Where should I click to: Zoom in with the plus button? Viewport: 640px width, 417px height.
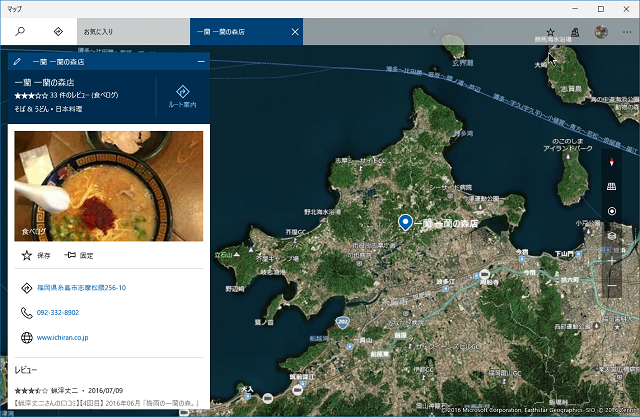pos(611,261)
